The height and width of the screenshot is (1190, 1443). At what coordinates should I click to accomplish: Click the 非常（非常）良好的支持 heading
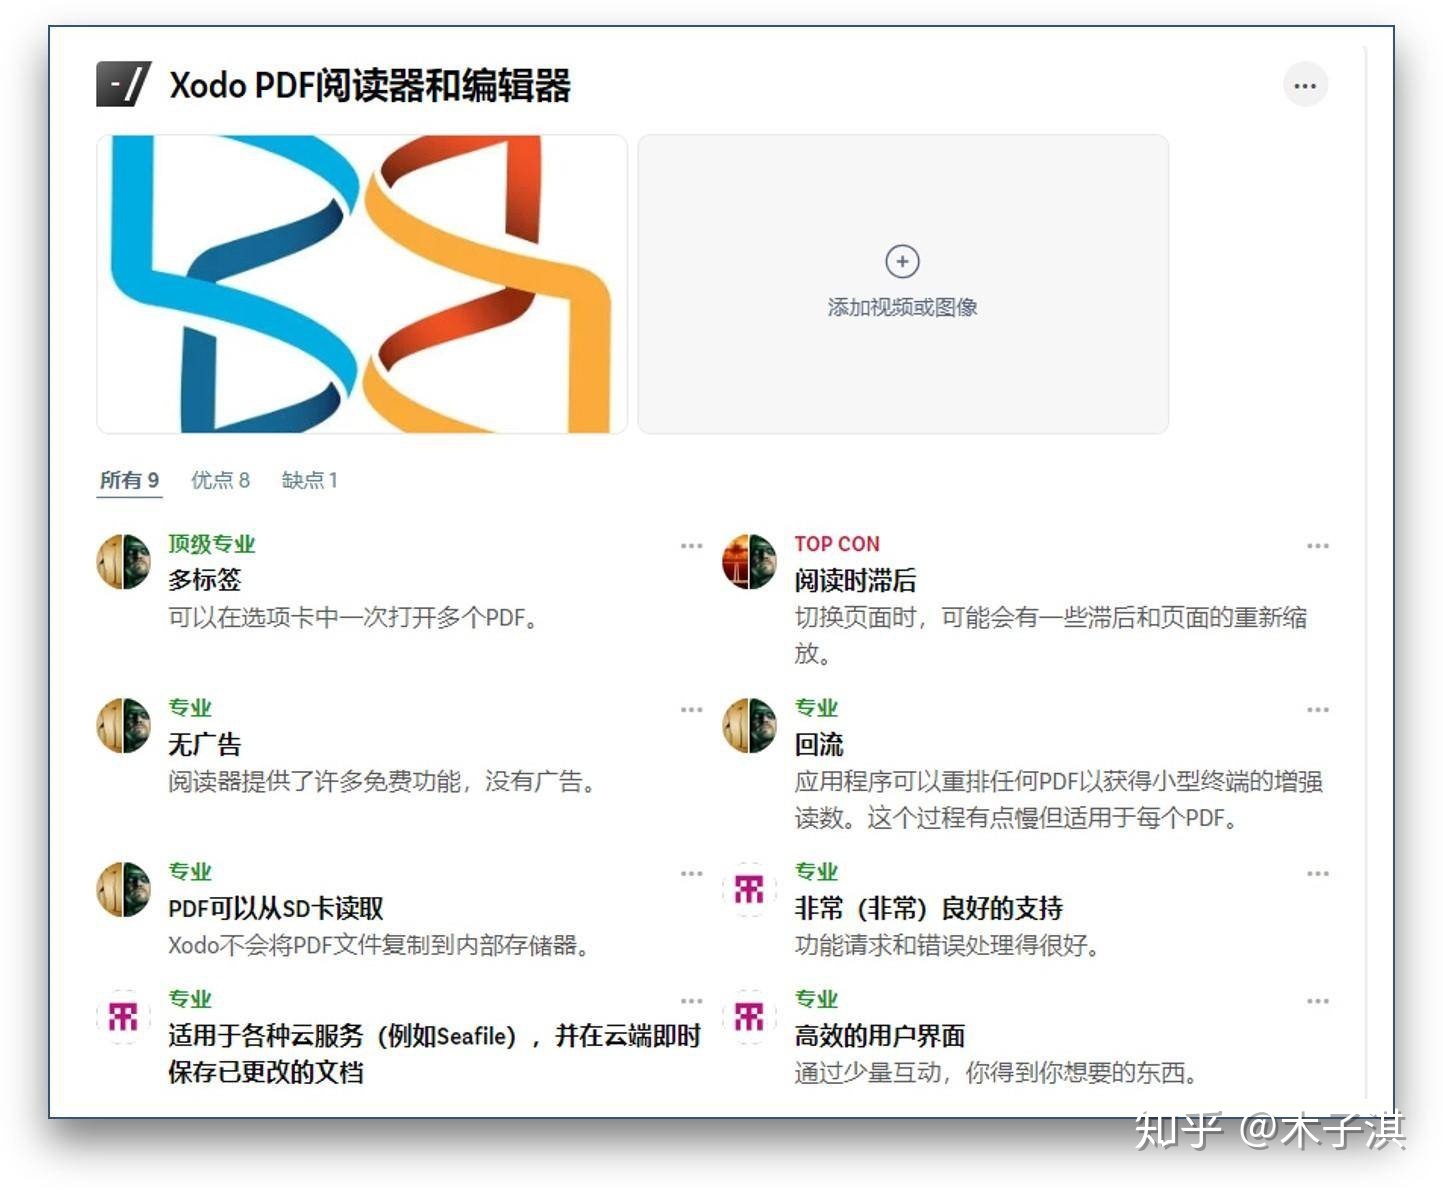coord(929,908)
